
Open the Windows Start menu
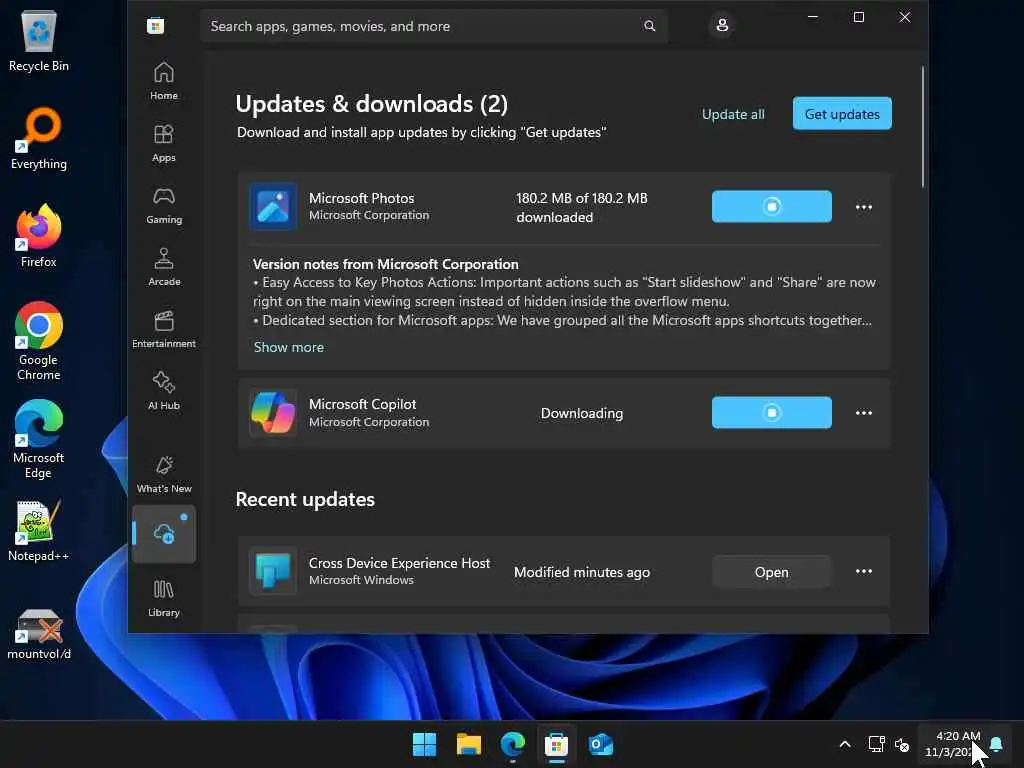[x=424, y=744]
